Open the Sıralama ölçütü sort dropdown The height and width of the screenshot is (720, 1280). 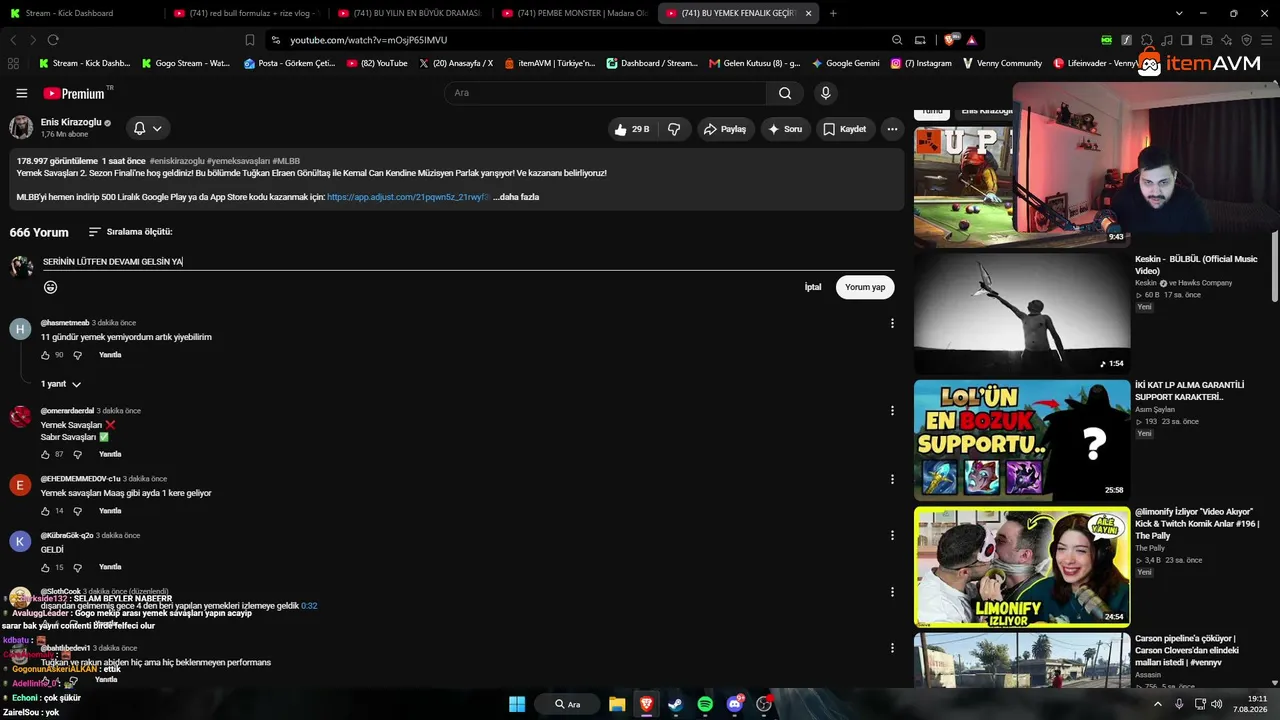[x=130, y=232]
